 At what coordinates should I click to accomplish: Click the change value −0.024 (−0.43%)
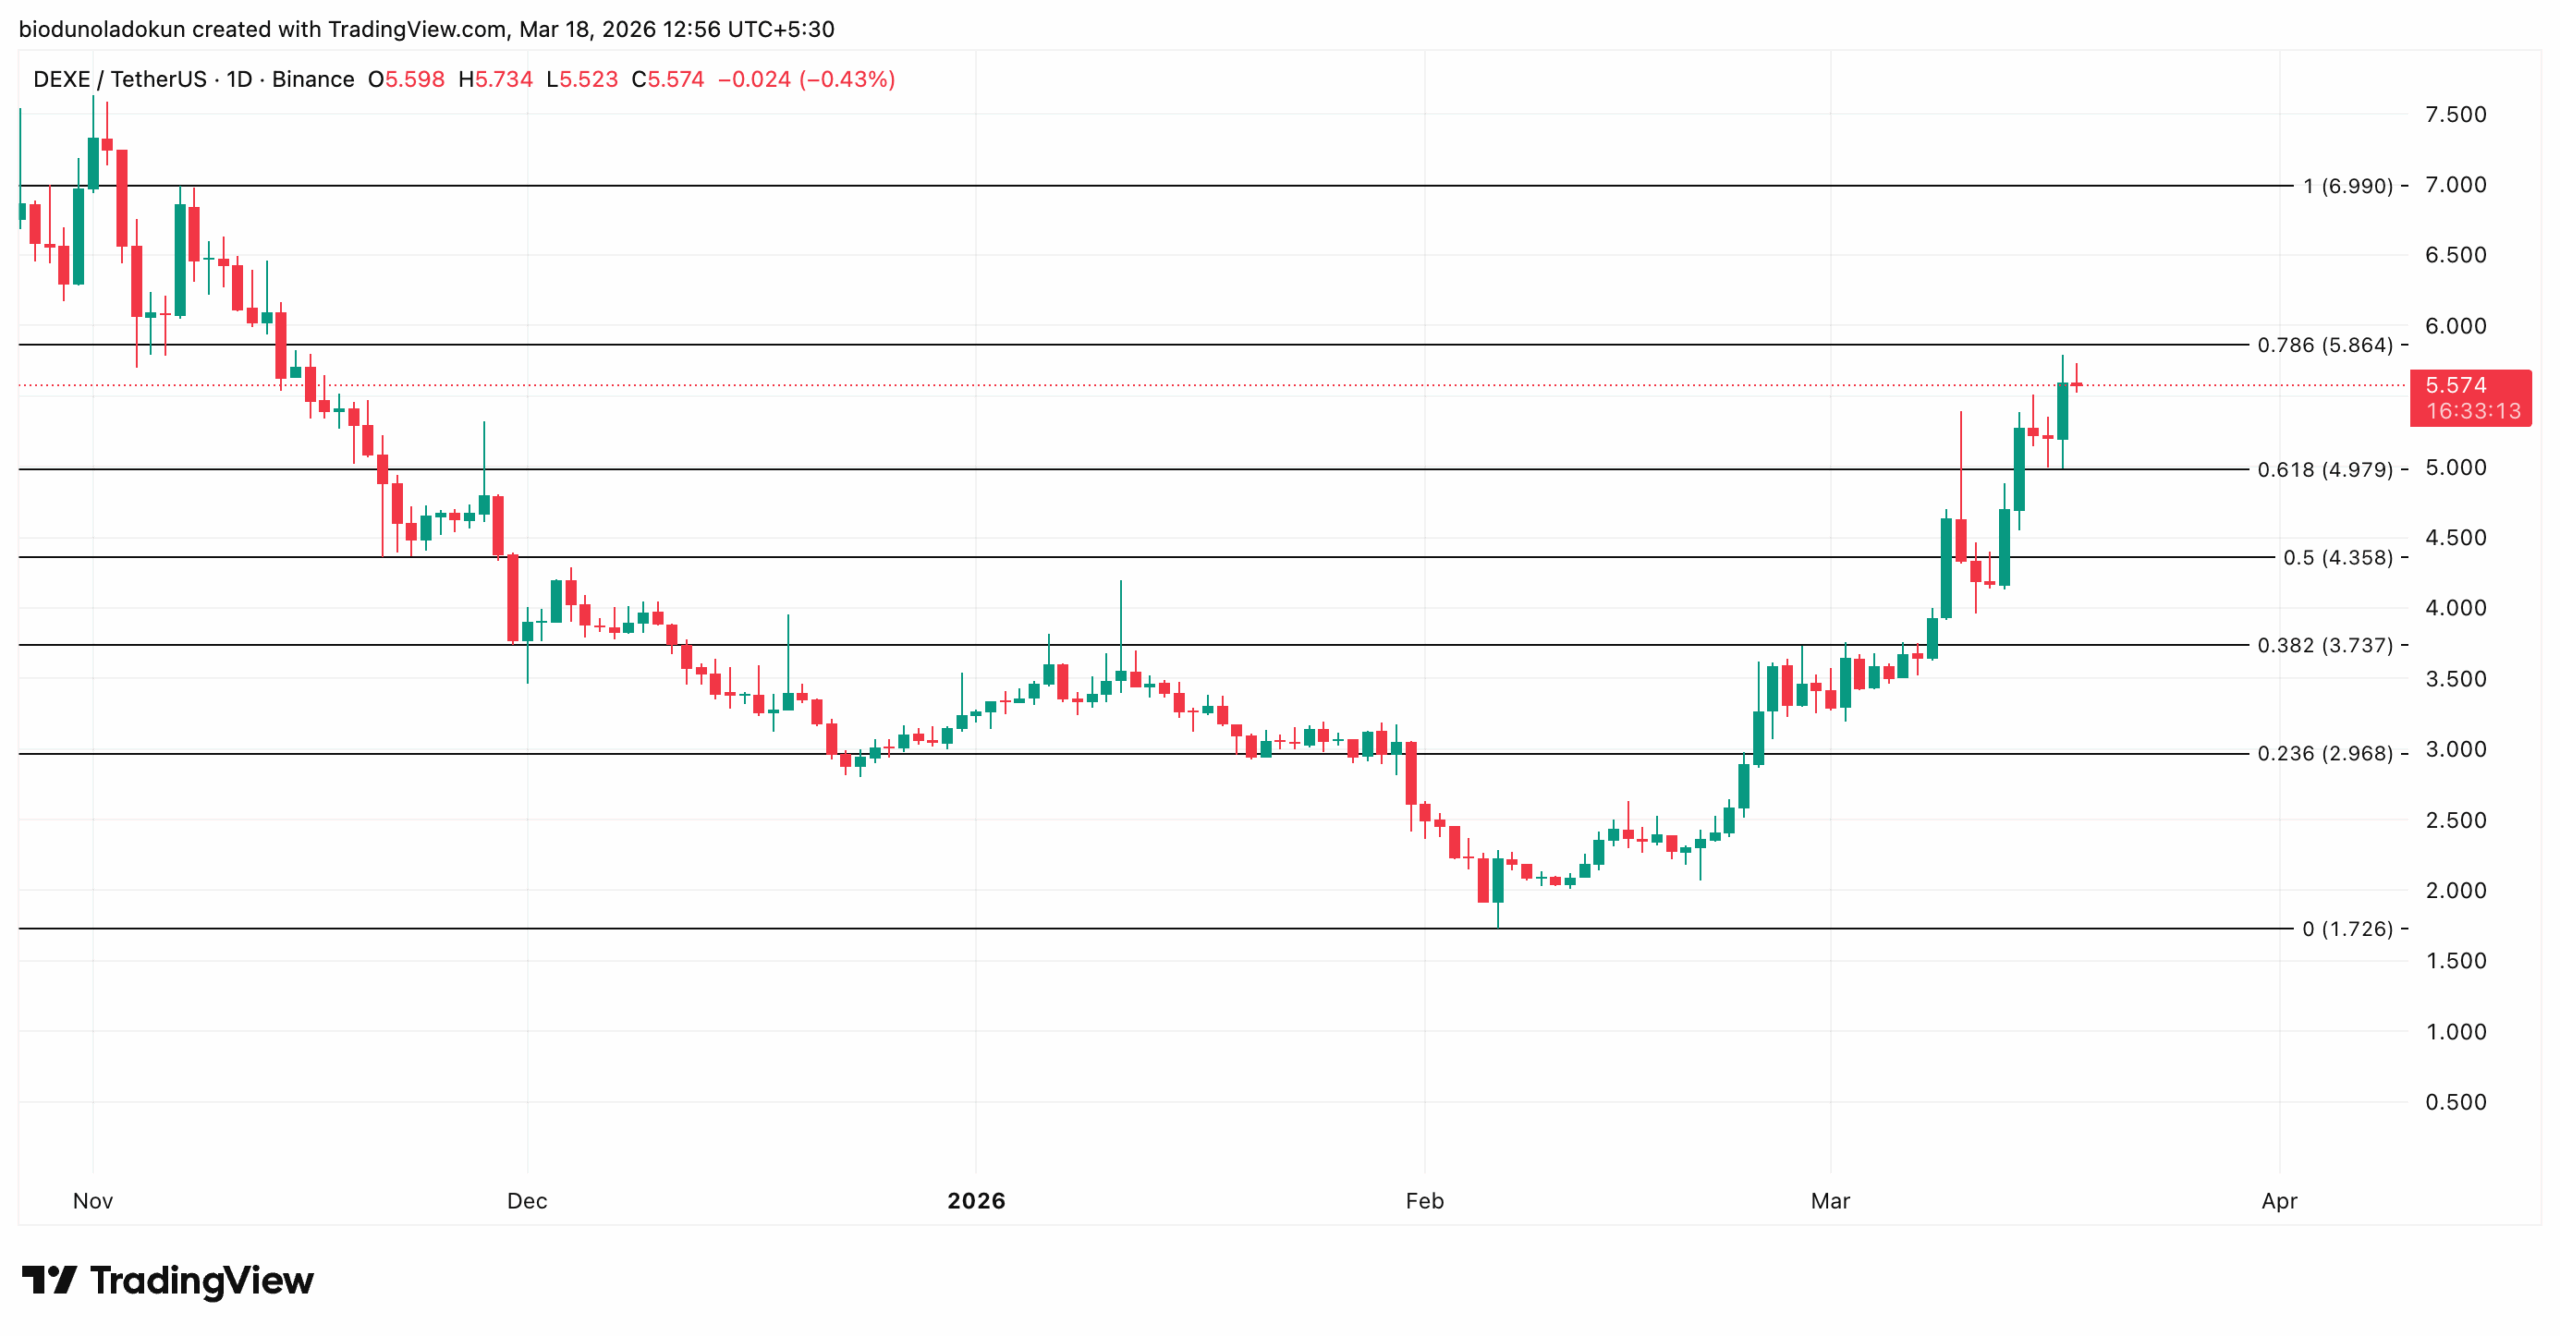coord(807,79)
